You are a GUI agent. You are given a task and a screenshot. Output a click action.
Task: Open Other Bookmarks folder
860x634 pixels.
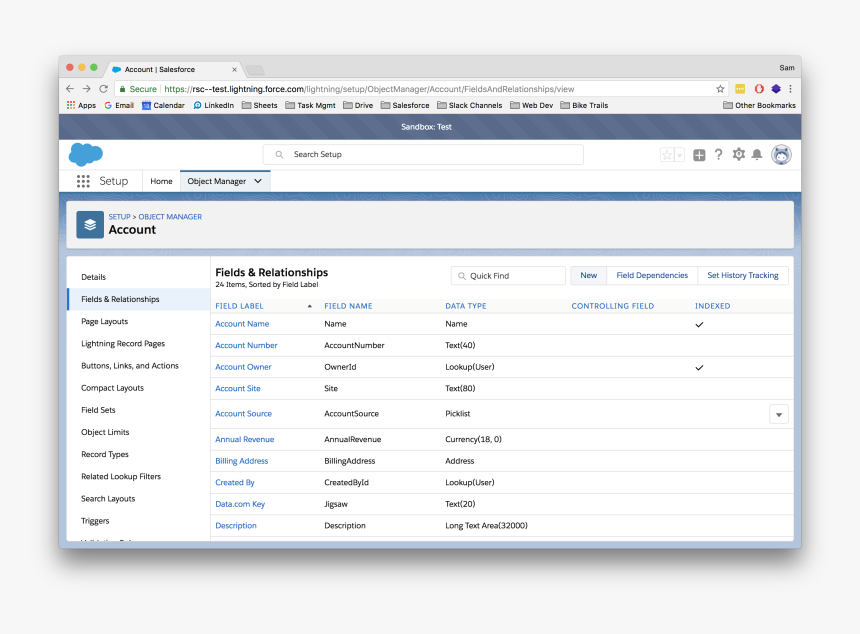coord(759,105)
